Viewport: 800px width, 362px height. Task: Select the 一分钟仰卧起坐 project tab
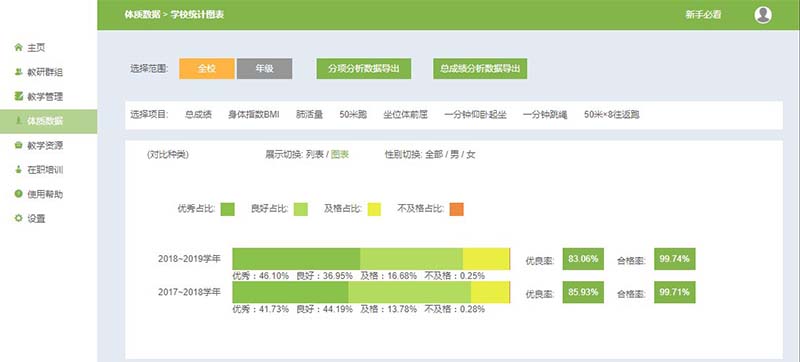[476, 115]
